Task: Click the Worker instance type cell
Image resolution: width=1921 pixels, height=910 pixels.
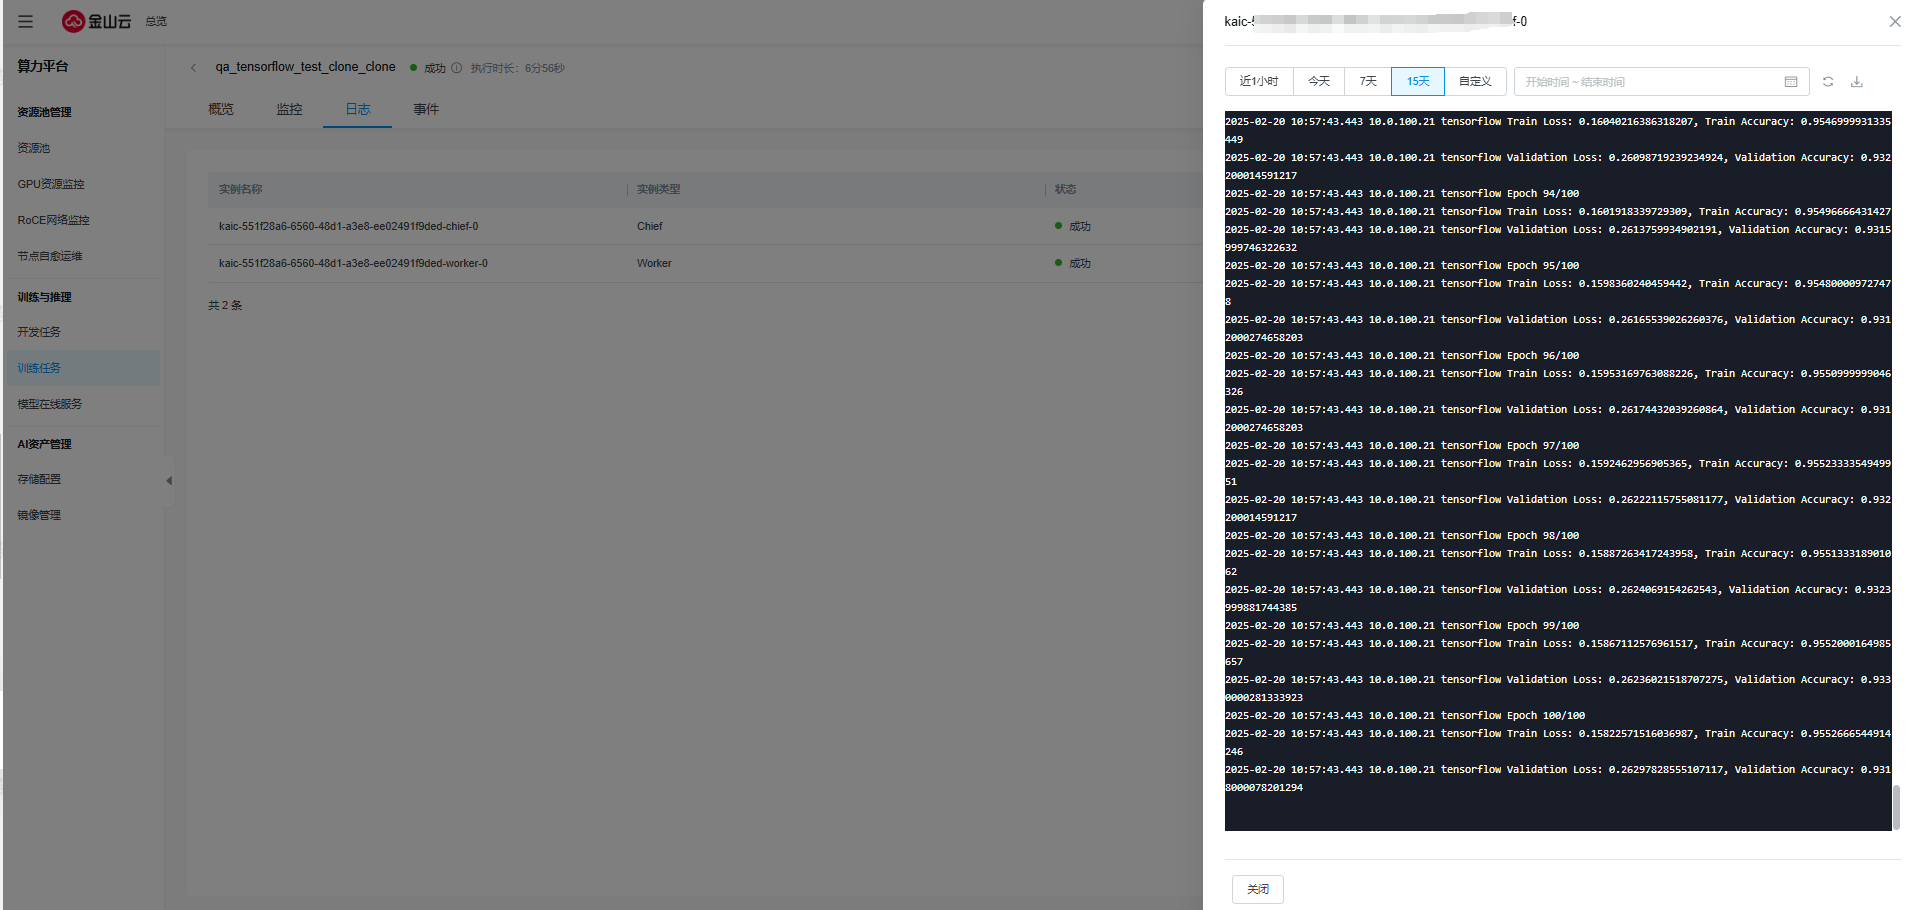Action: pyautogui.click(x=654, y=263)
